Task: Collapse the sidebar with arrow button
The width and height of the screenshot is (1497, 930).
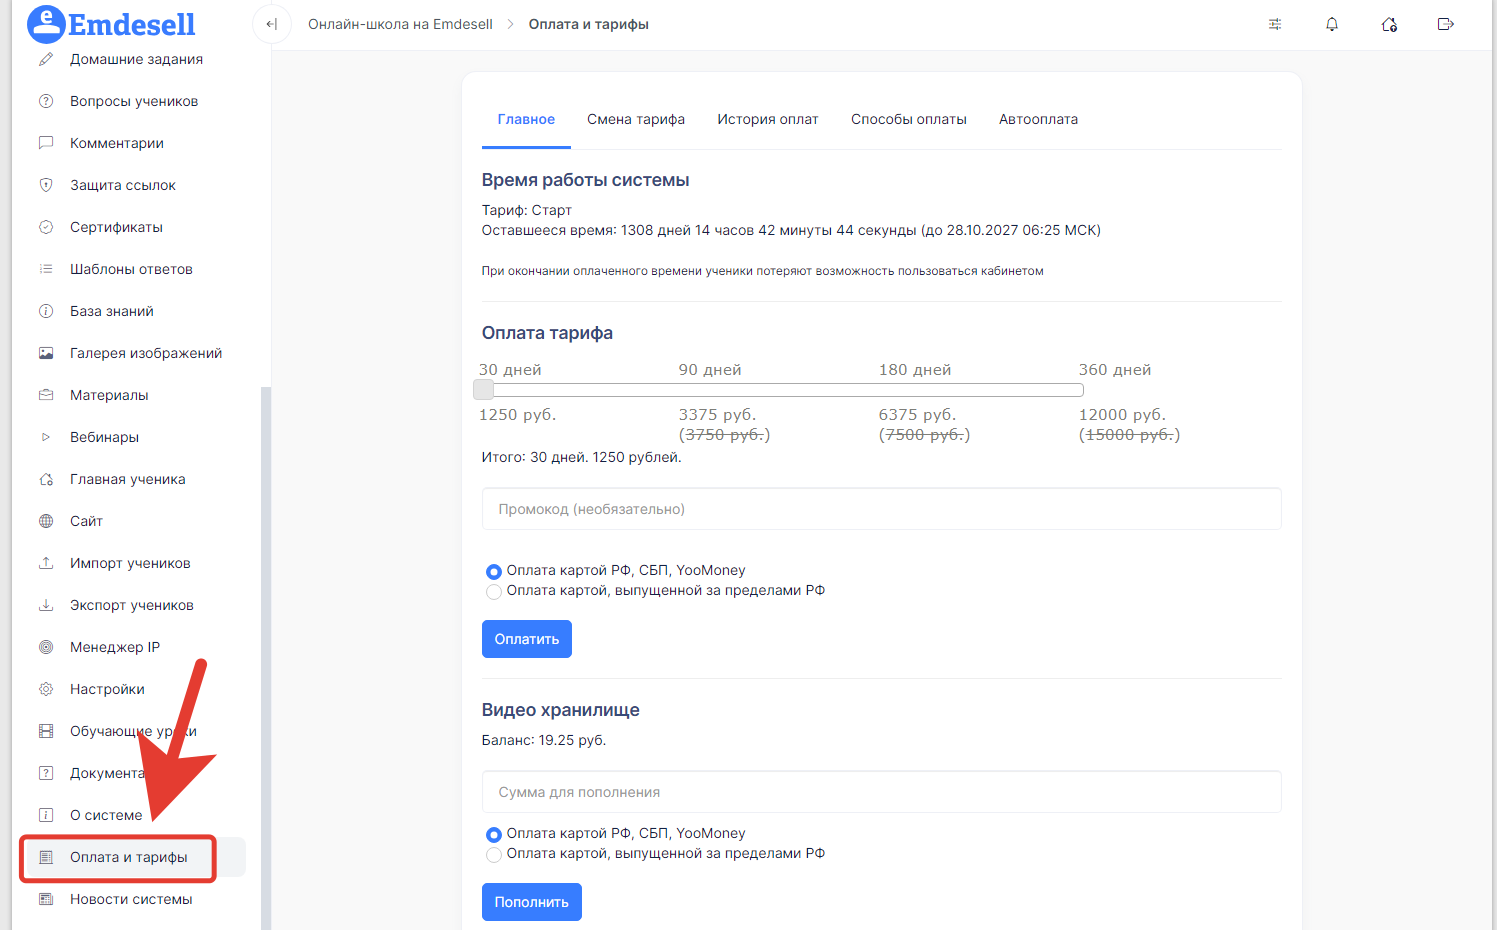Action: point(271,24)
